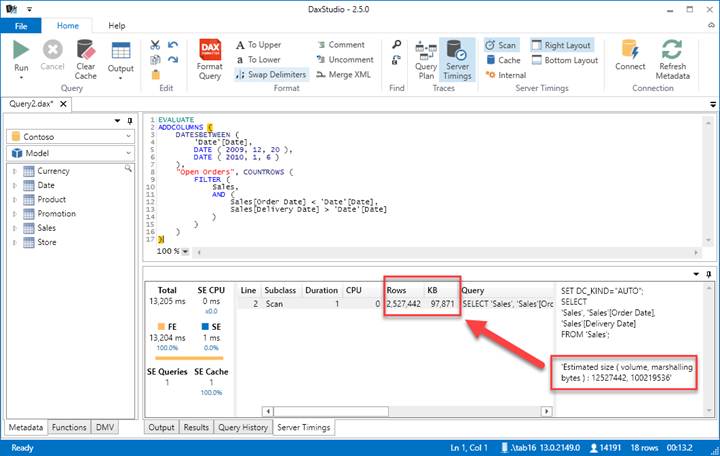The height and width of the screenshot is (456, 720).
Task: Click the Cancel query icon
Action: coord(52,50)
